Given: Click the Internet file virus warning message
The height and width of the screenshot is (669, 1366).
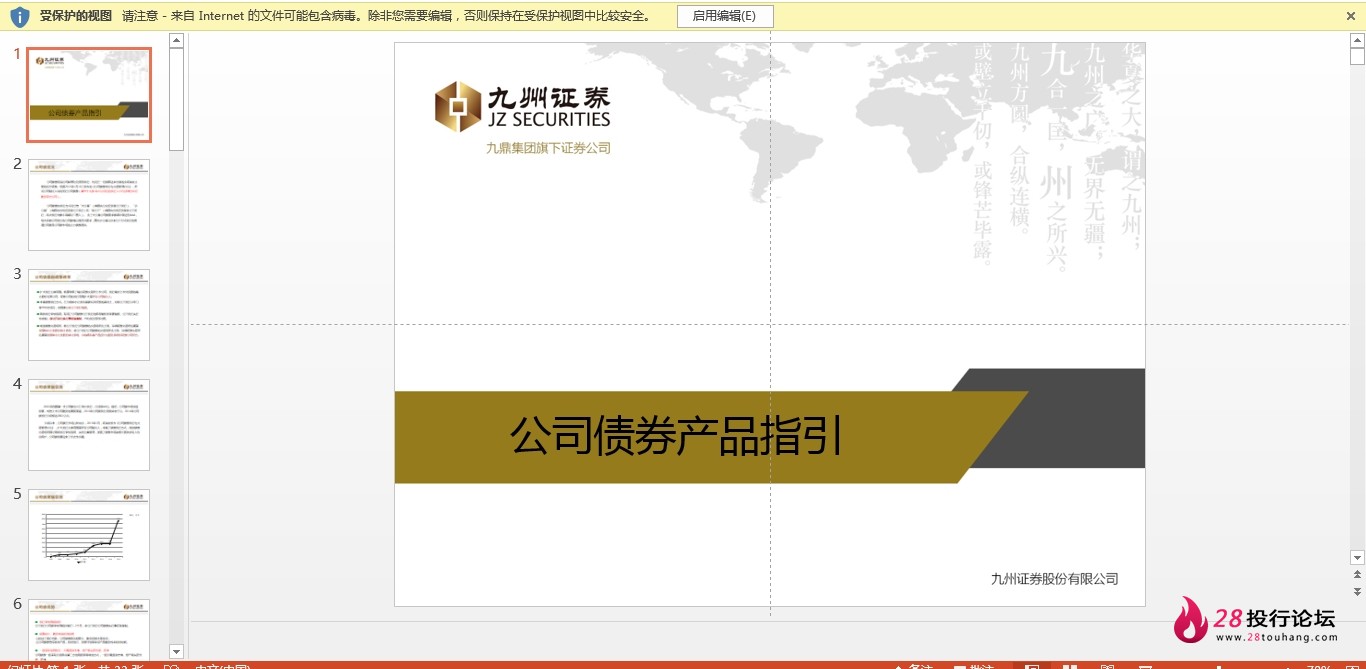Looking at the screenshot, I should 389,16.
